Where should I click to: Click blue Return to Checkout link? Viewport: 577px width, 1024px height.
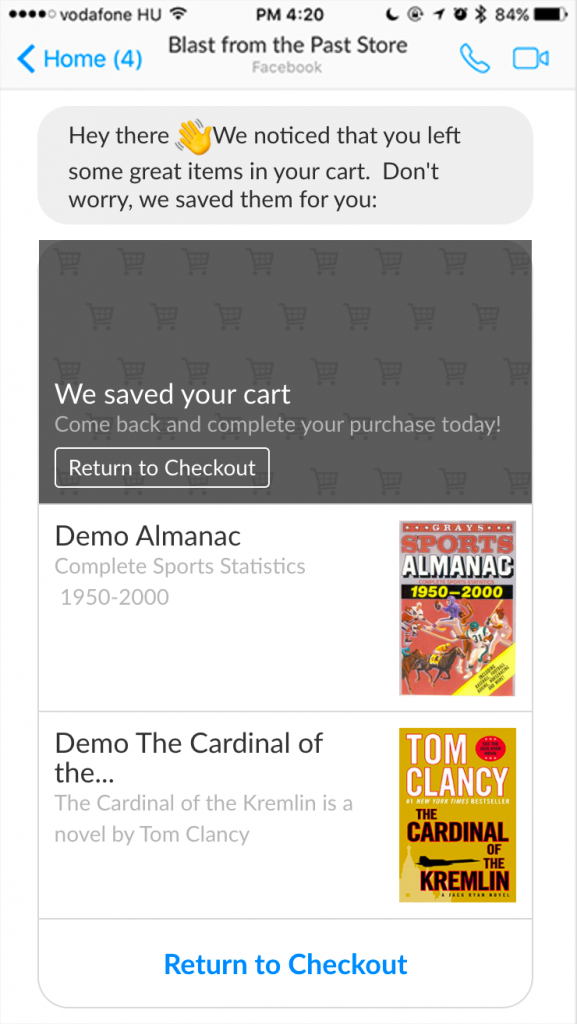[285, 965]
